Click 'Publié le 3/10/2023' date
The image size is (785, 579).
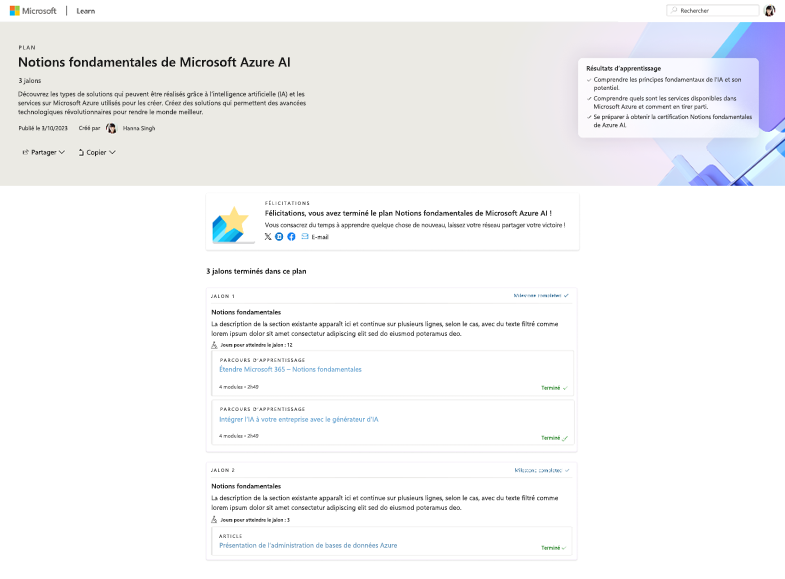(43, 128)
